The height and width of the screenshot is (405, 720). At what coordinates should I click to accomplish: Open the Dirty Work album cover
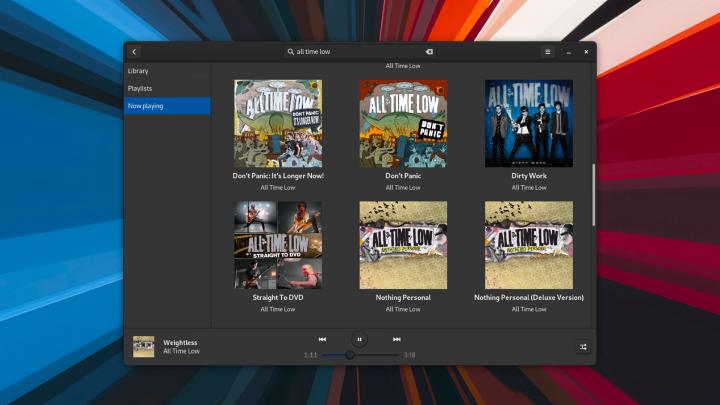tap(528, 123)
